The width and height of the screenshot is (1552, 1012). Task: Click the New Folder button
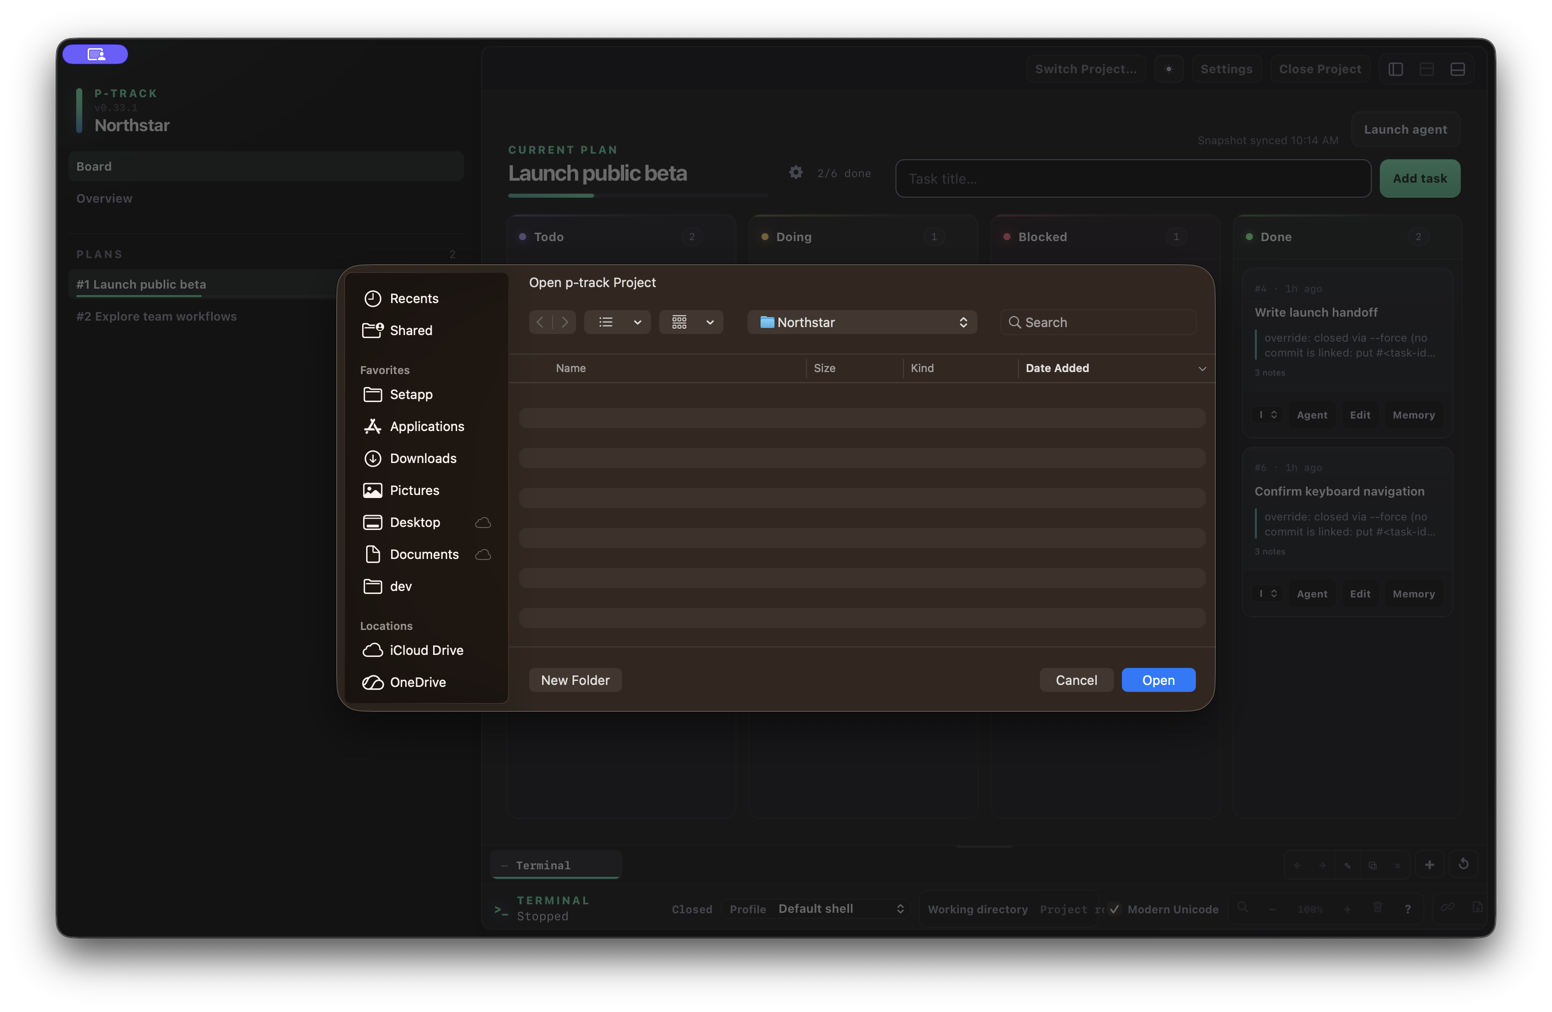(575, 680)
